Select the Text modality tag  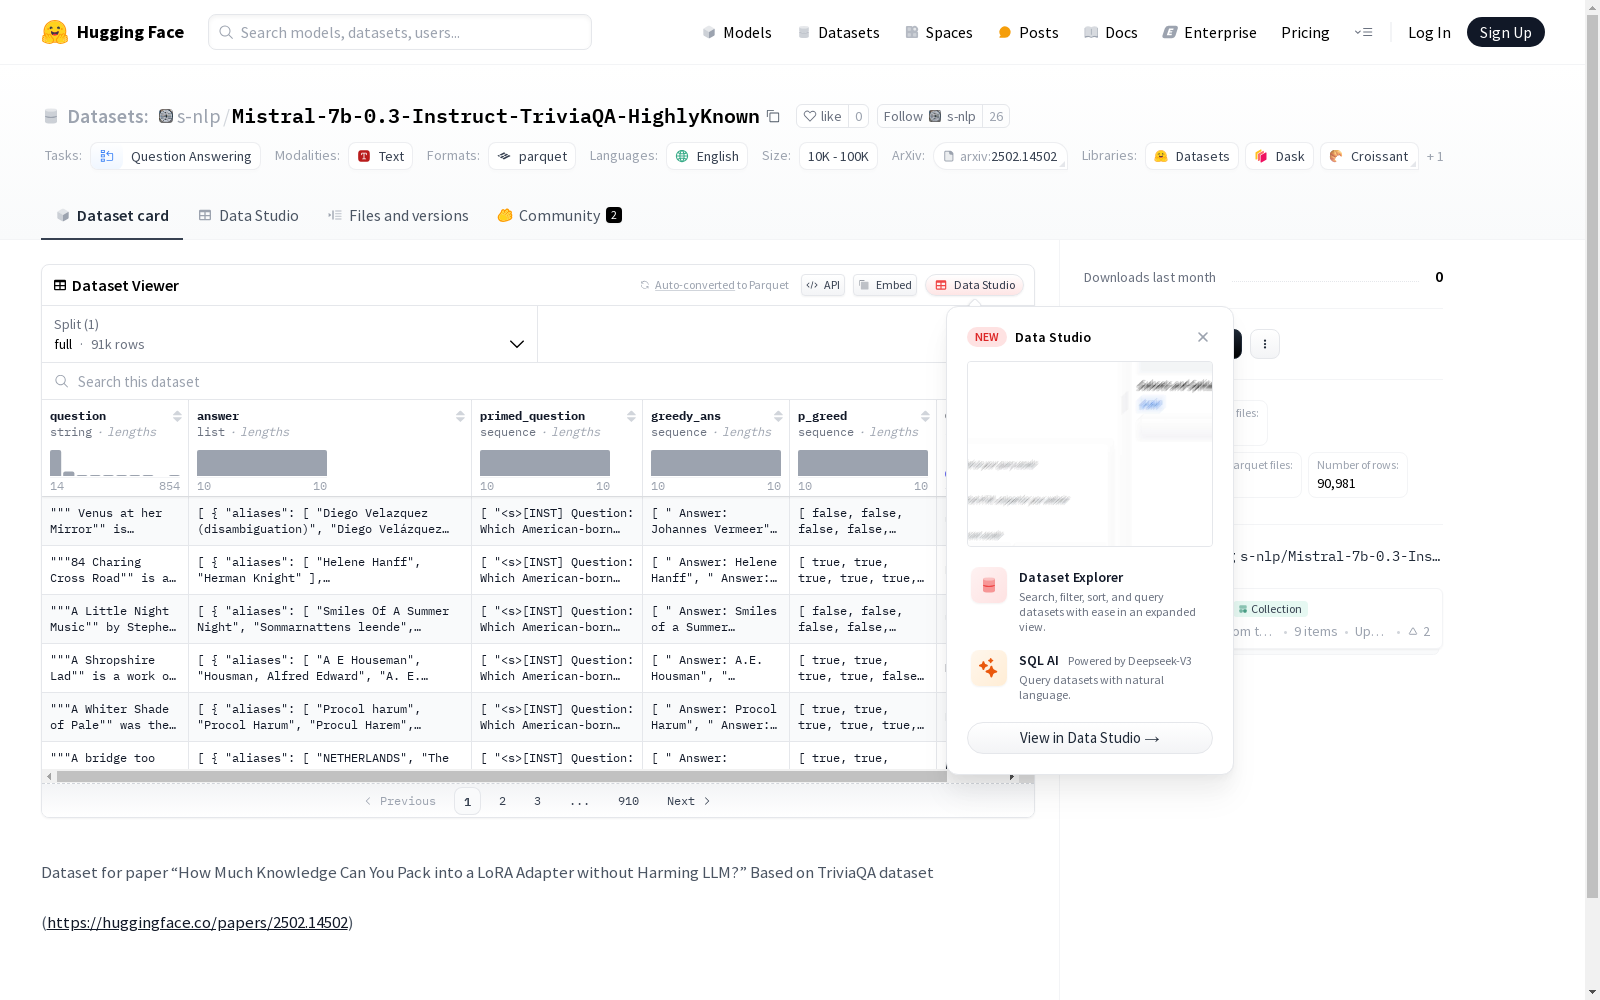click(380, 156)
